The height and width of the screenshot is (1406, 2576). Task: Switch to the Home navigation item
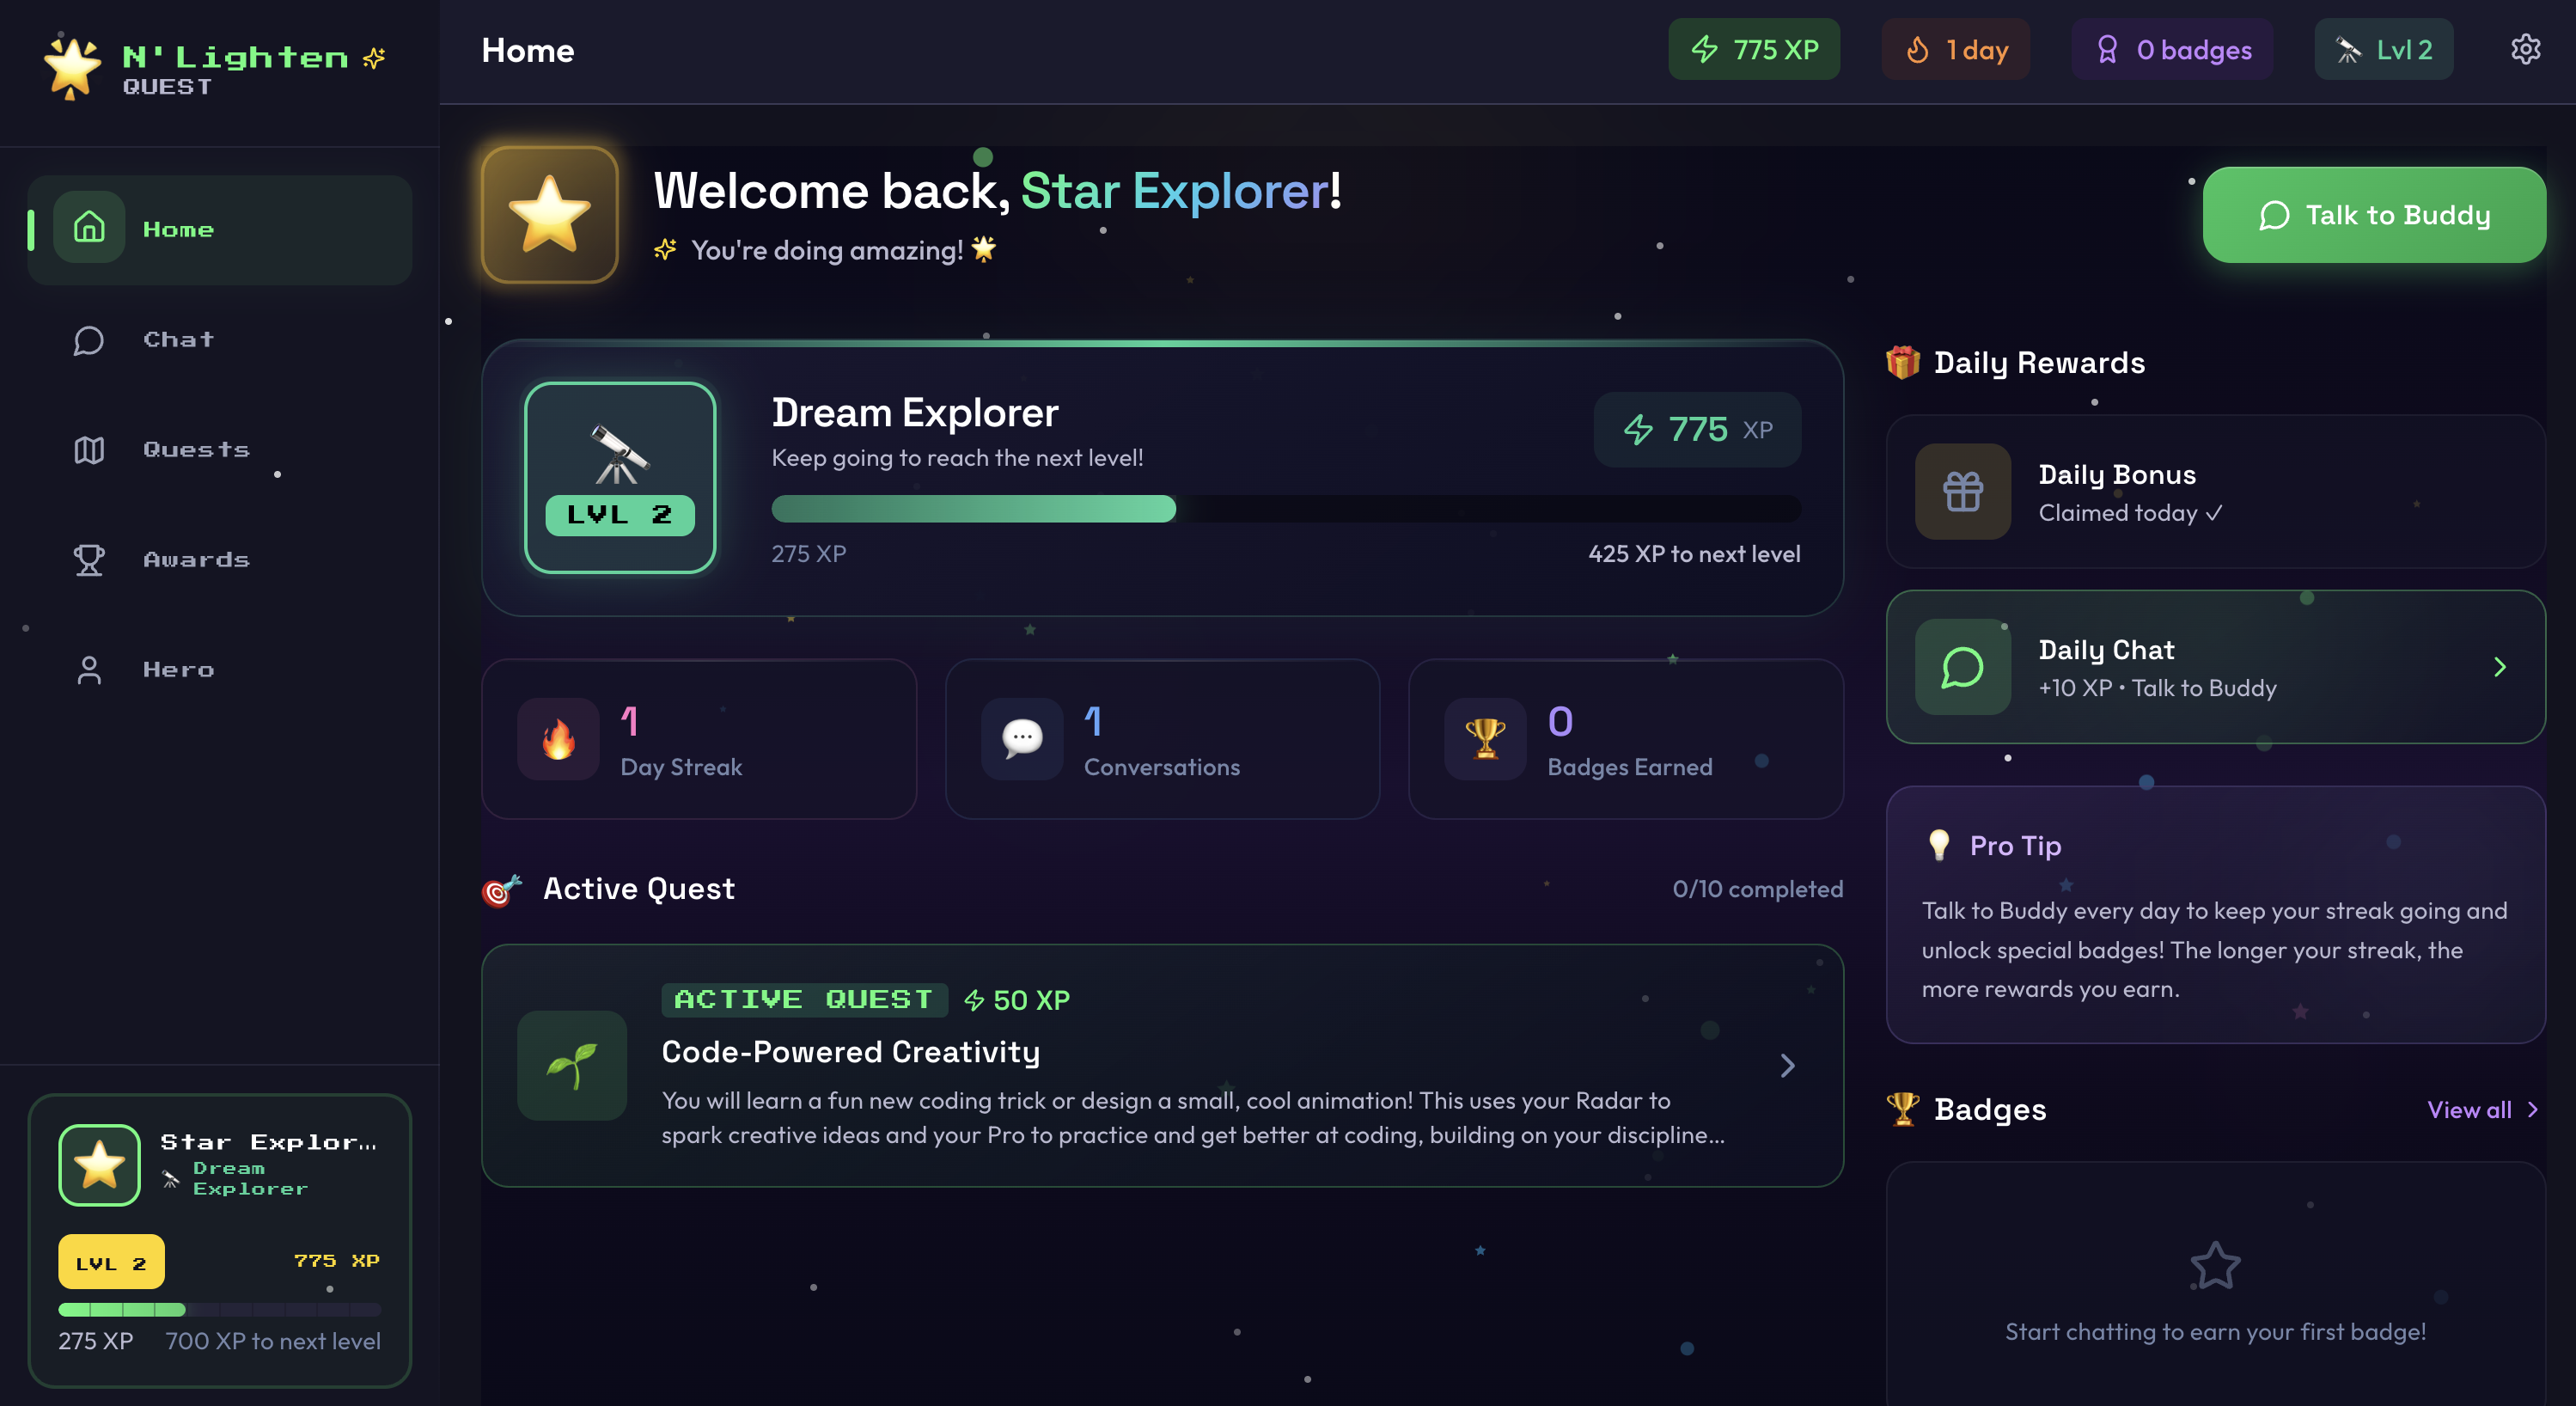click(x=178, y=229)
